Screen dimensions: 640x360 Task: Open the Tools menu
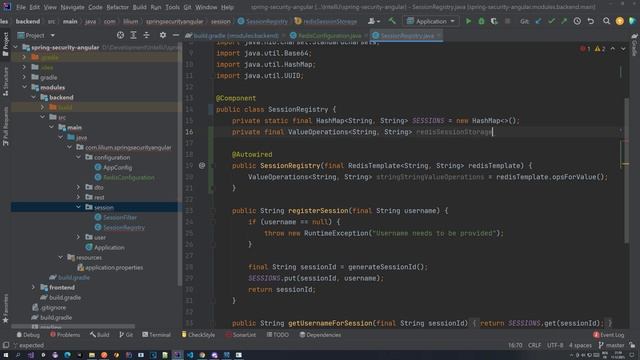pos(172,7)
